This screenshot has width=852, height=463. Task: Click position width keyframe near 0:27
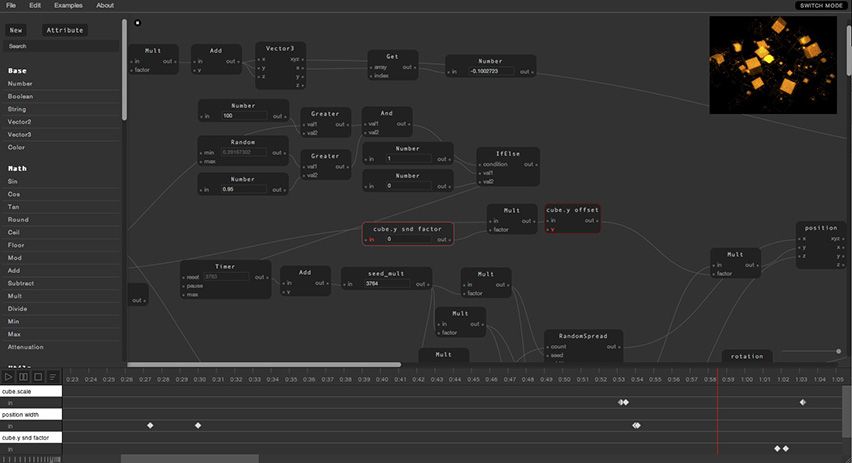click(x=150, y=426)
